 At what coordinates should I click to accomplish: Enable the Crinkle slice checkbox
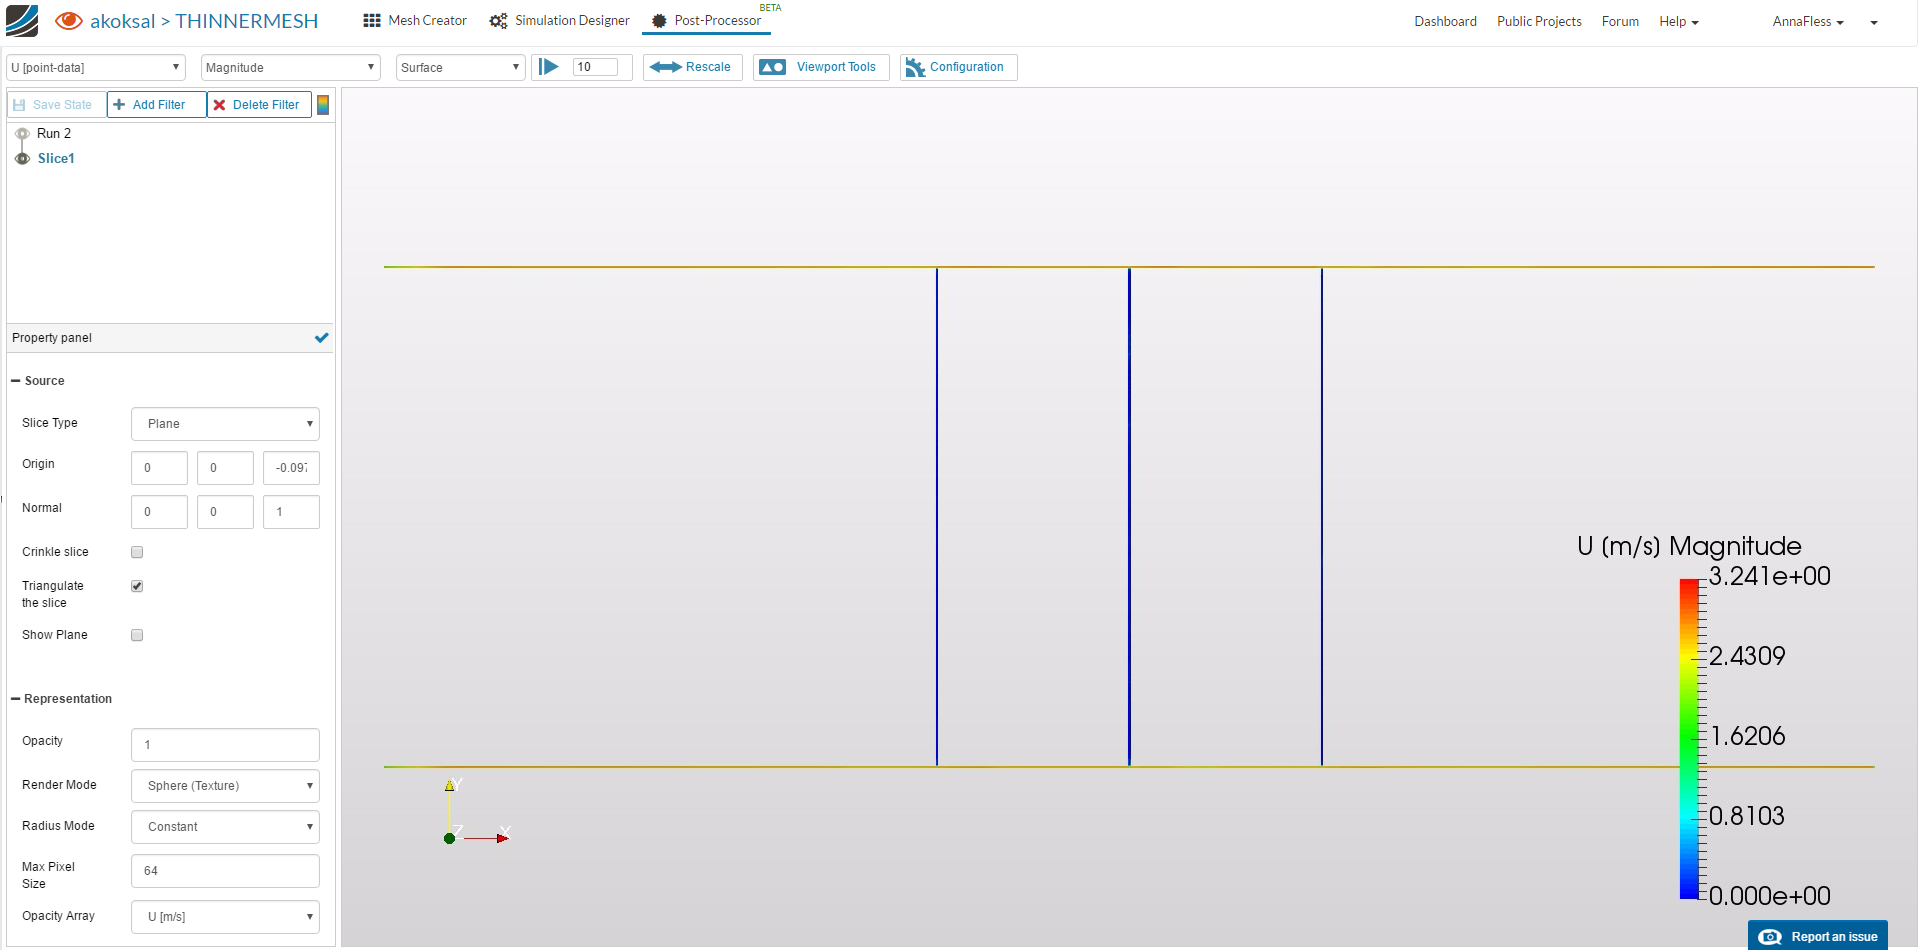(x=137, y=552)
